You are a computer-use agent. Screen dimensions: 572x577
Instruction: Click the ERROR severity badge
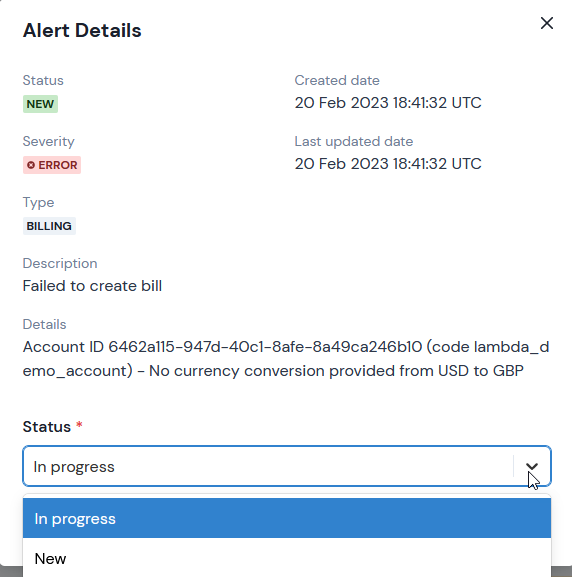click(52, 165)
